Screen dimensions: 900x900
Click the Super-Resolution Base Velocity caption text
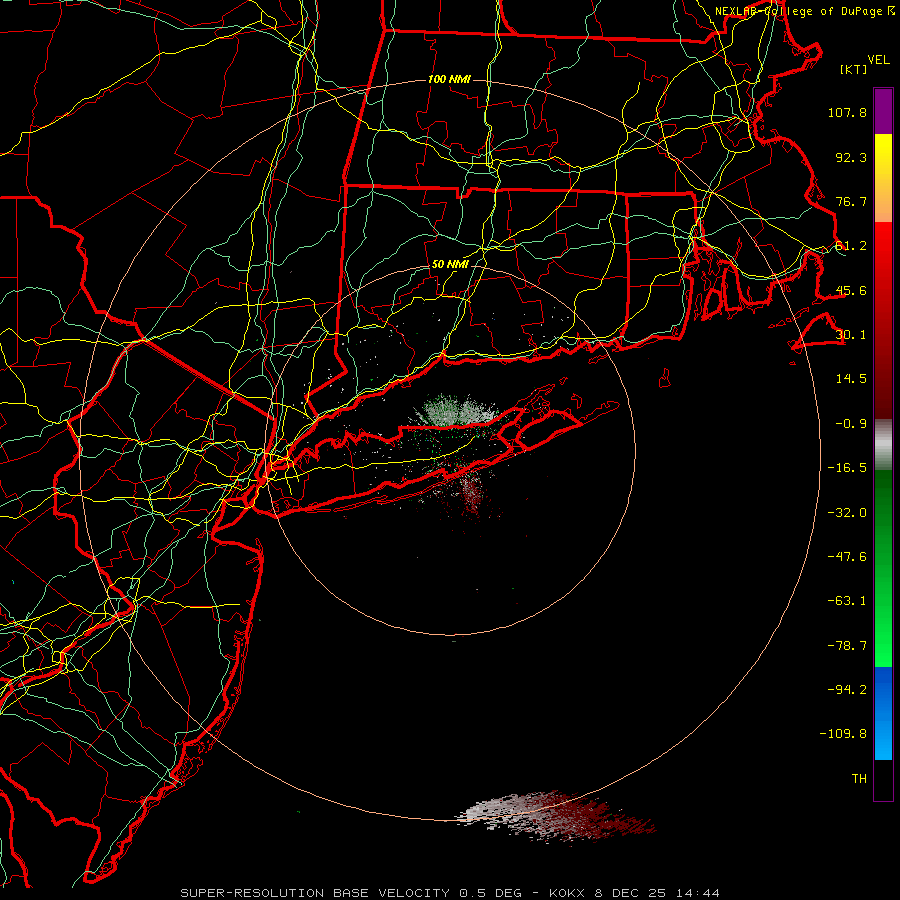click(449, 893)
